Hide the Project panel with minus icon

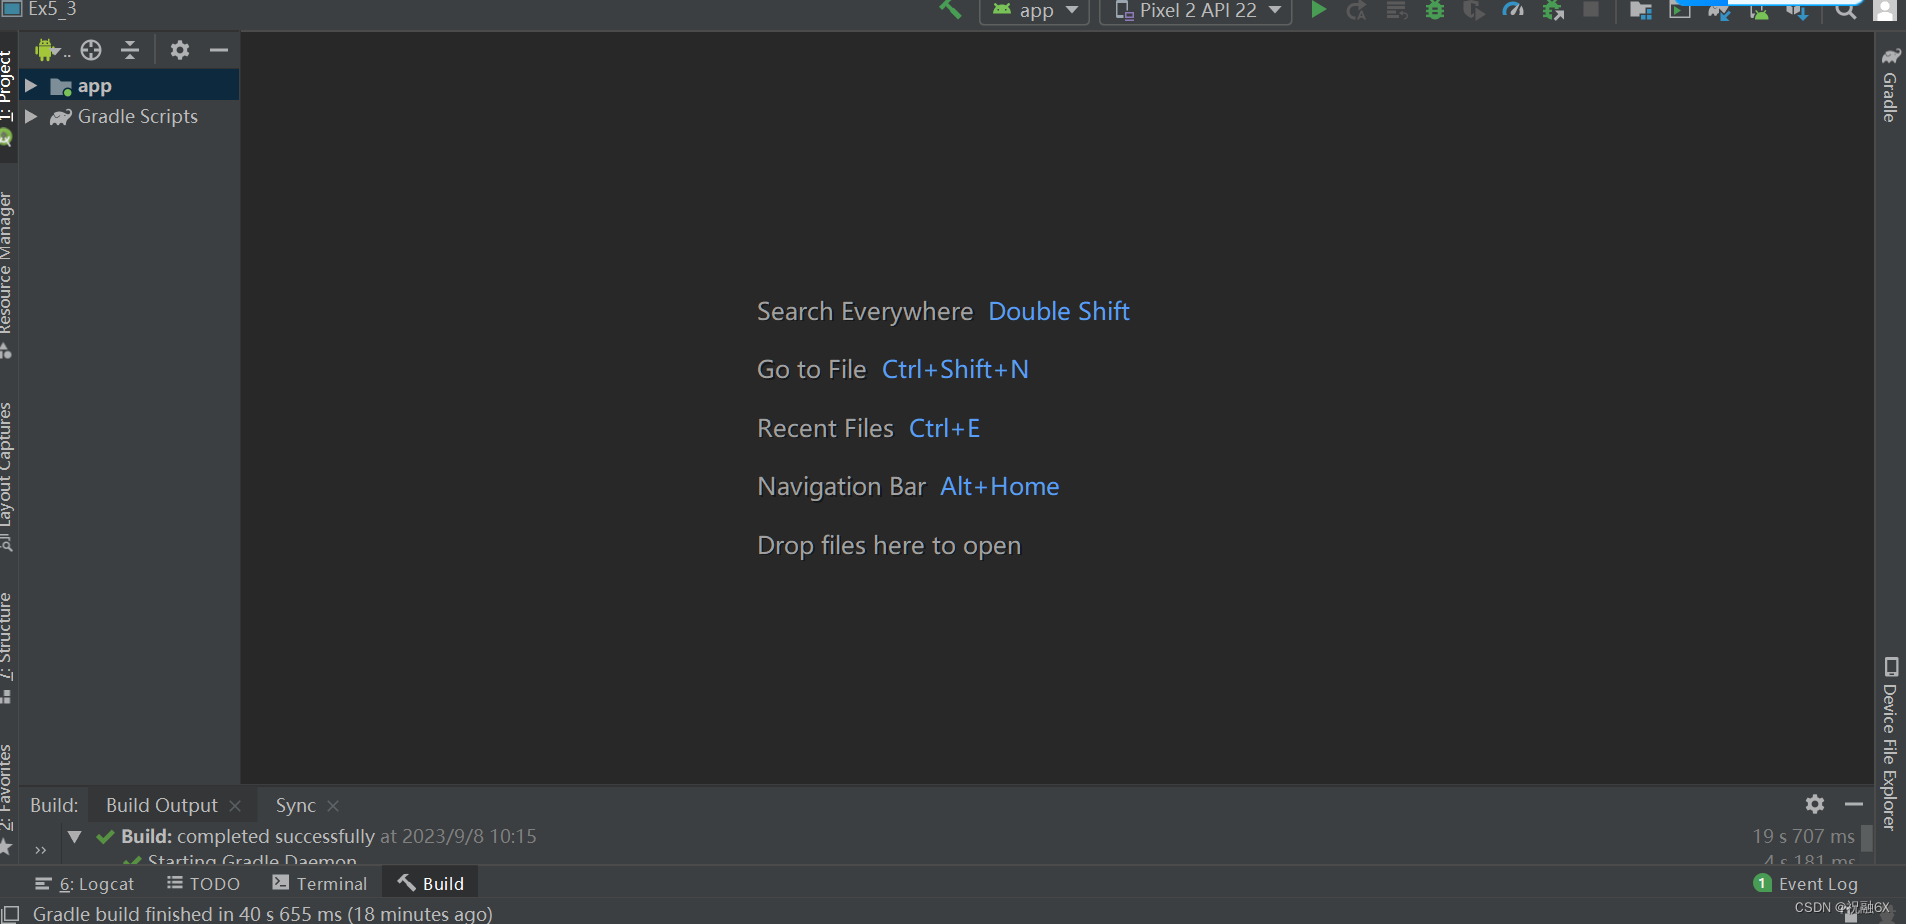pyautogui.click(x=219, y=50)
